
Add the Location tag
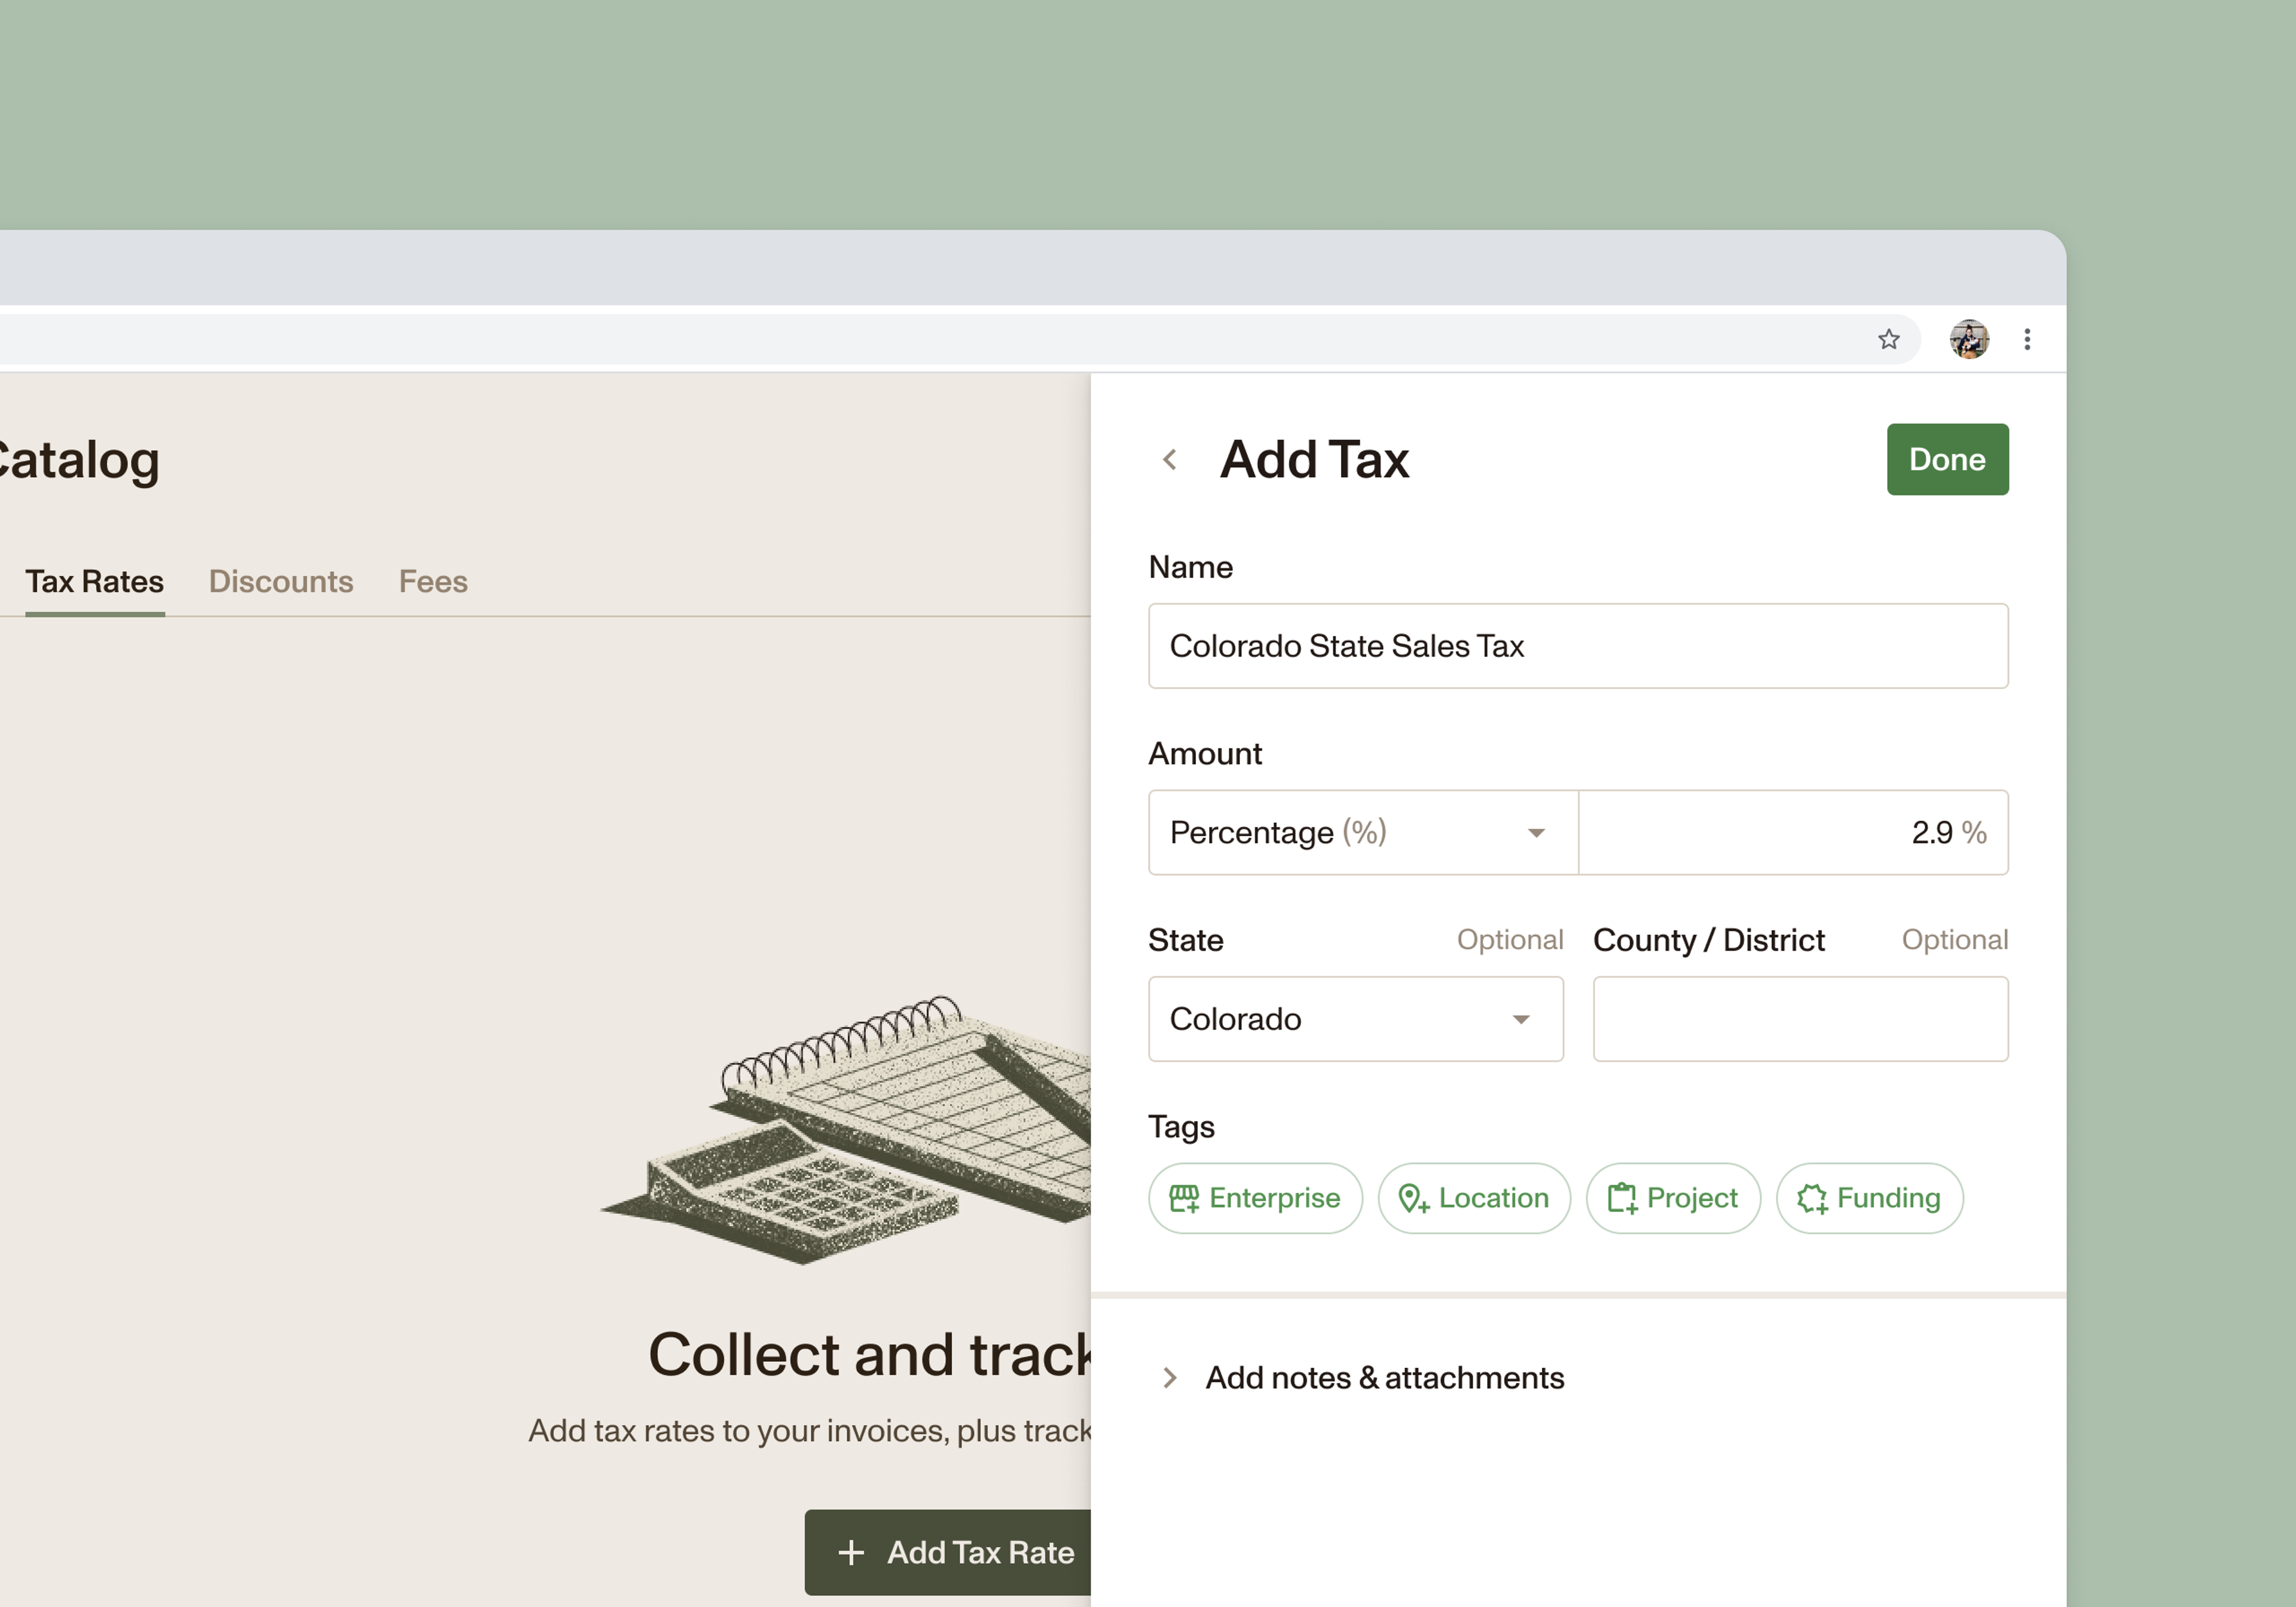(1473, 1198)
